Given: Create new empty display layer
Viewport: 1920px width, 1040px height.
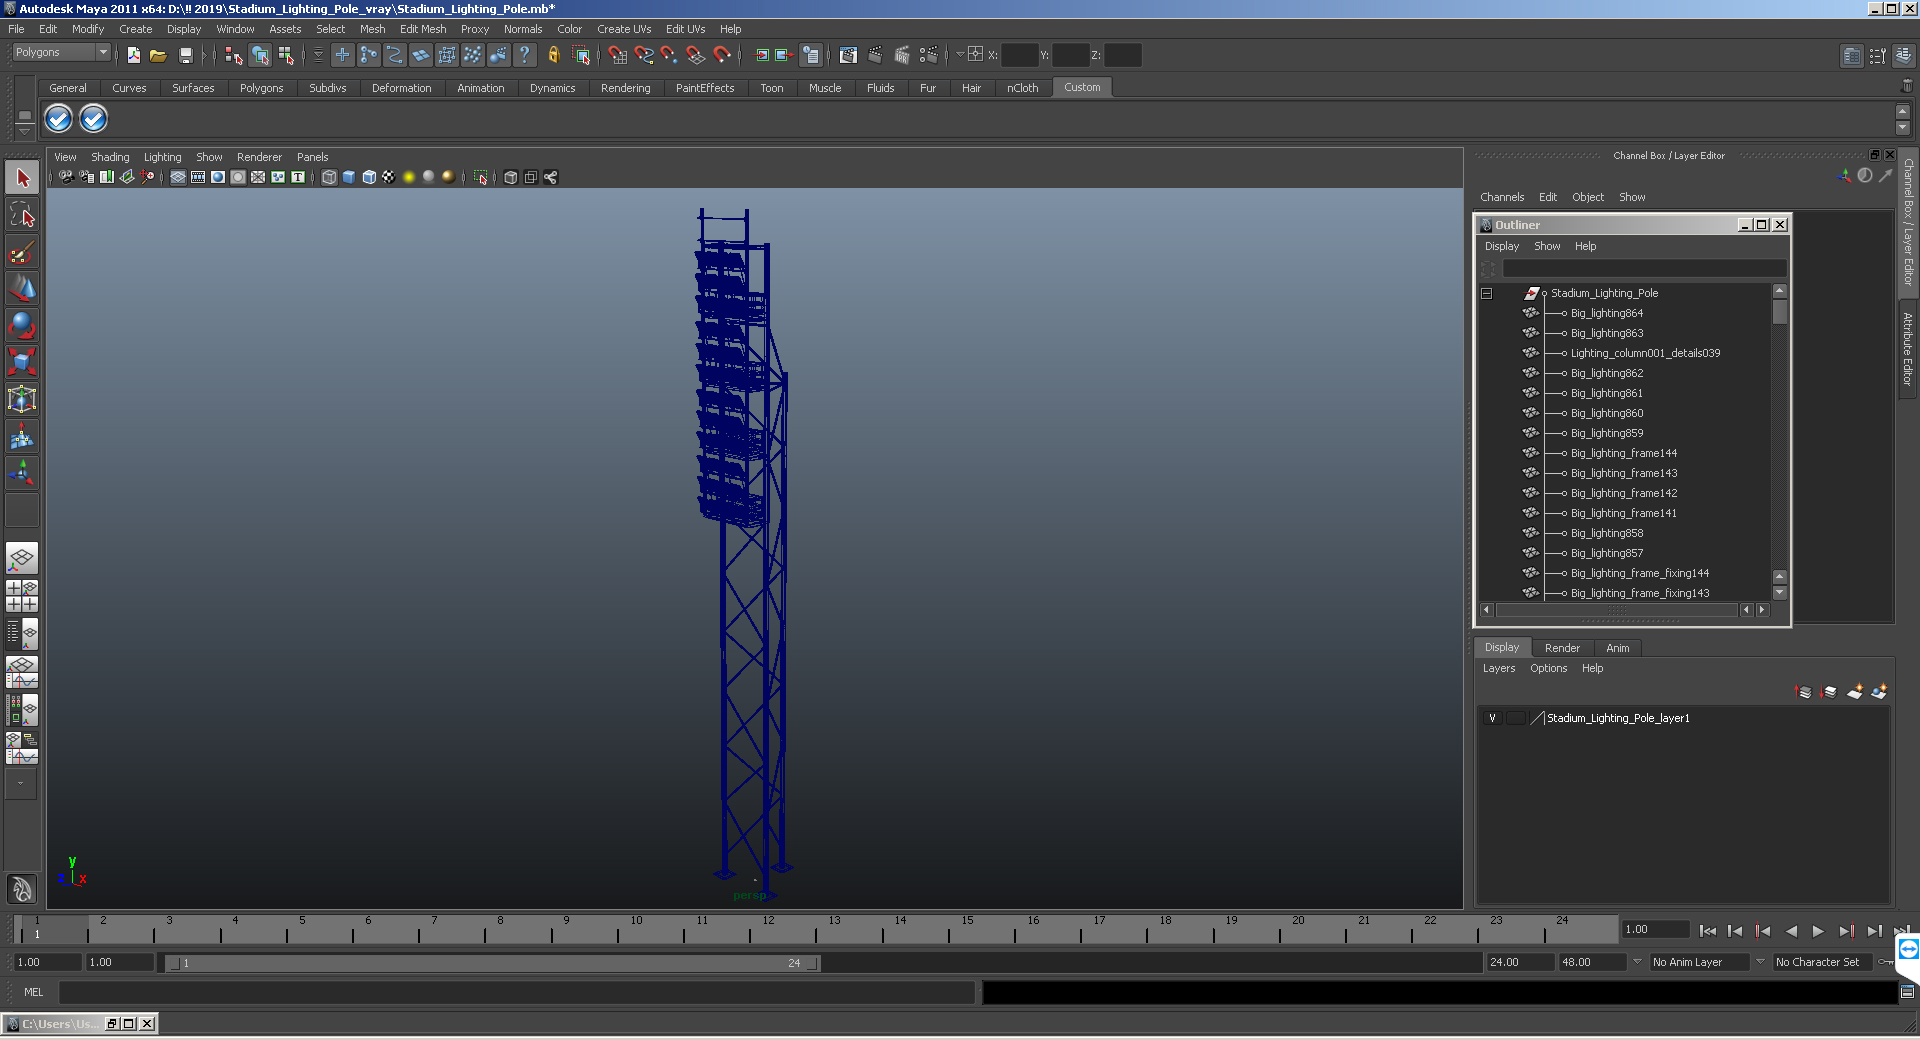Looking at the screenshot, I should 1854,692.
